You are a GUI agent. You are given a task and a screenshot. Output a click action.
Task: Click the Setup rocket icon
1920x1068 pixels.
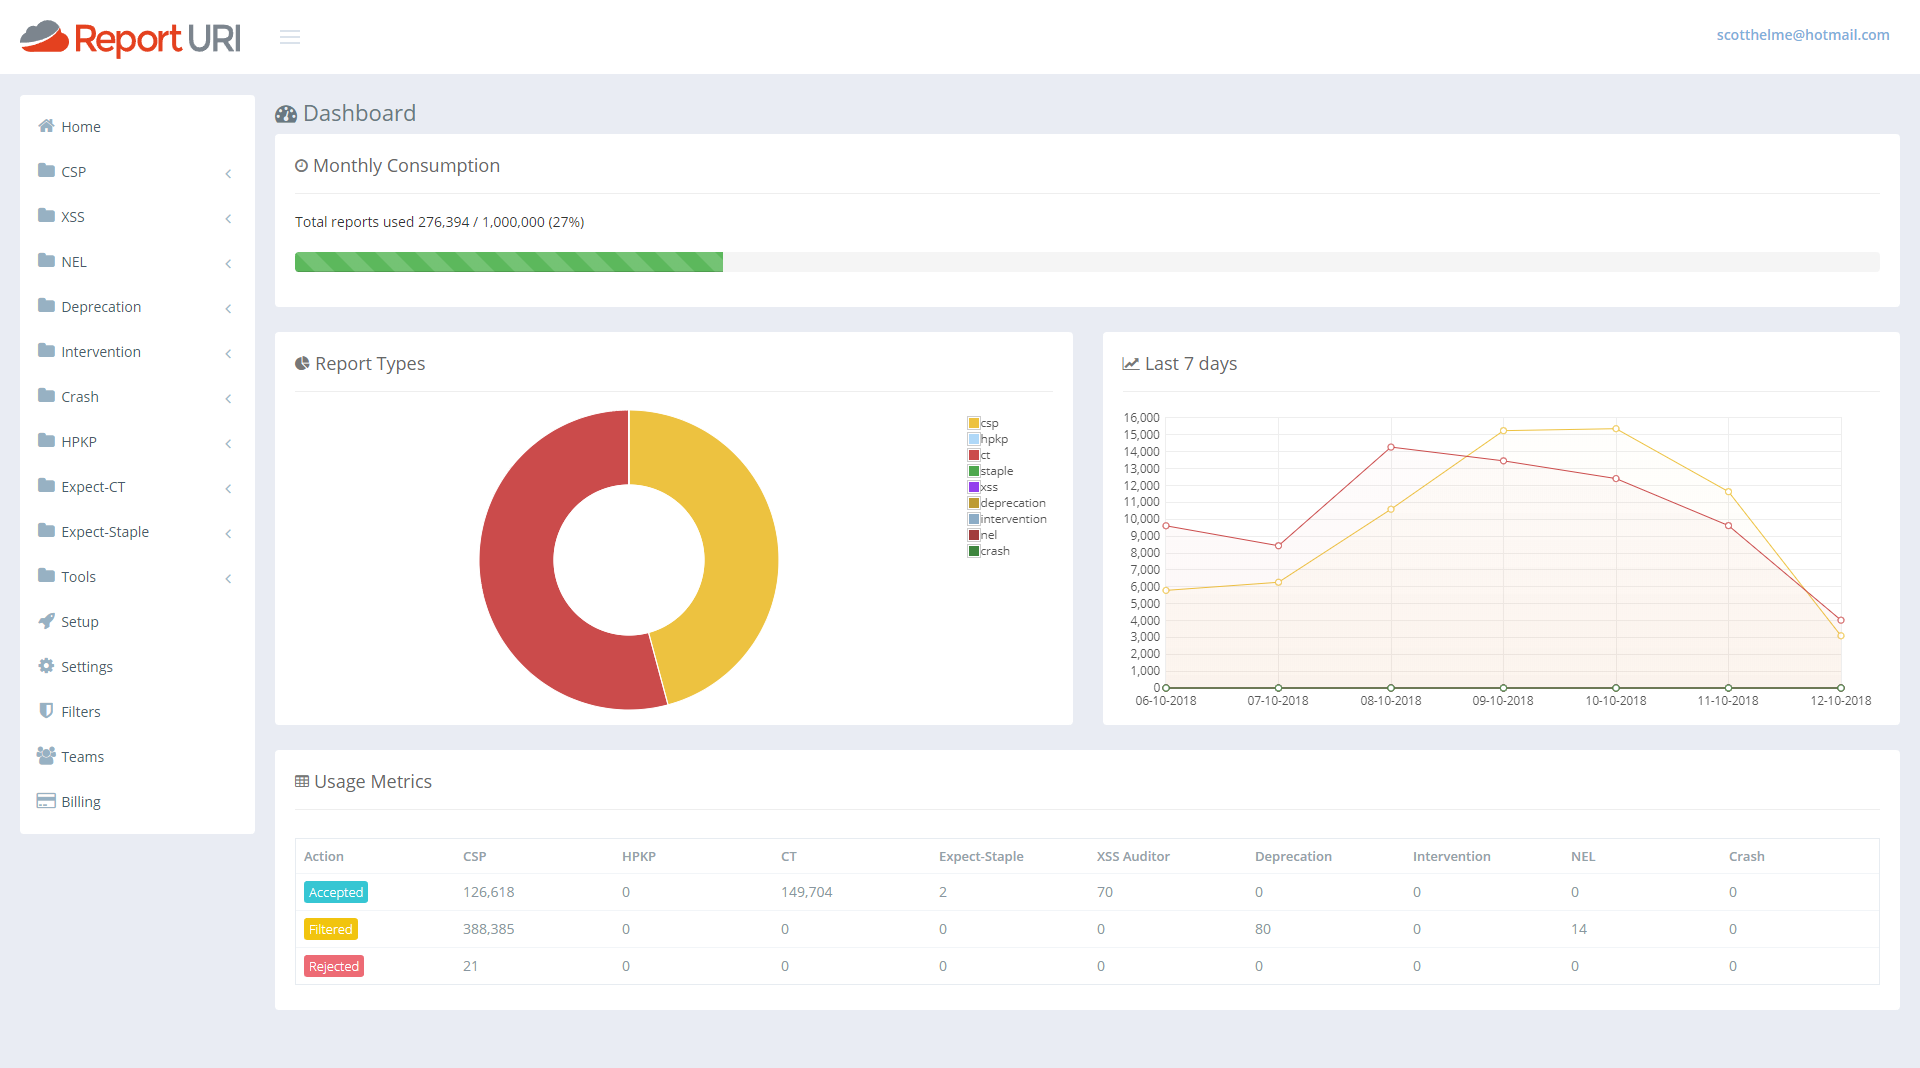[x=46, y=621]
